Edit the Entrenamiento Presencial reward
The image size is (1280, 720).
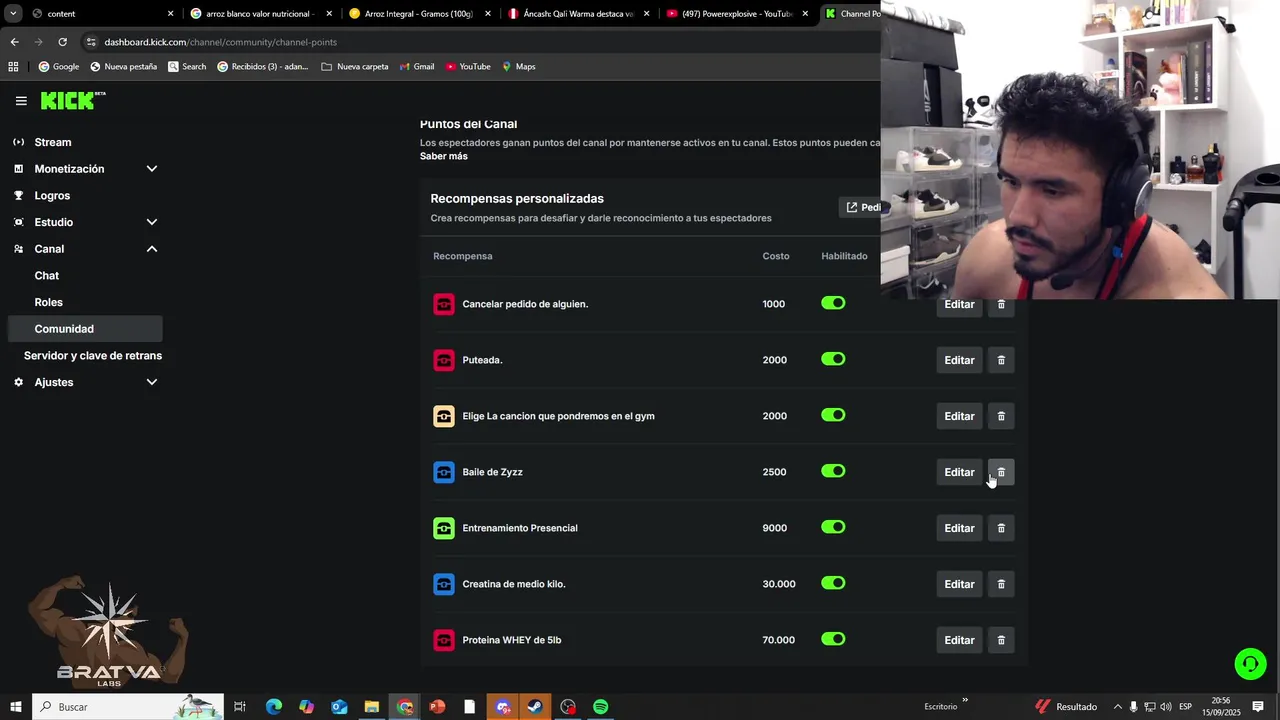pyautogui.click(x=959, y=528)
